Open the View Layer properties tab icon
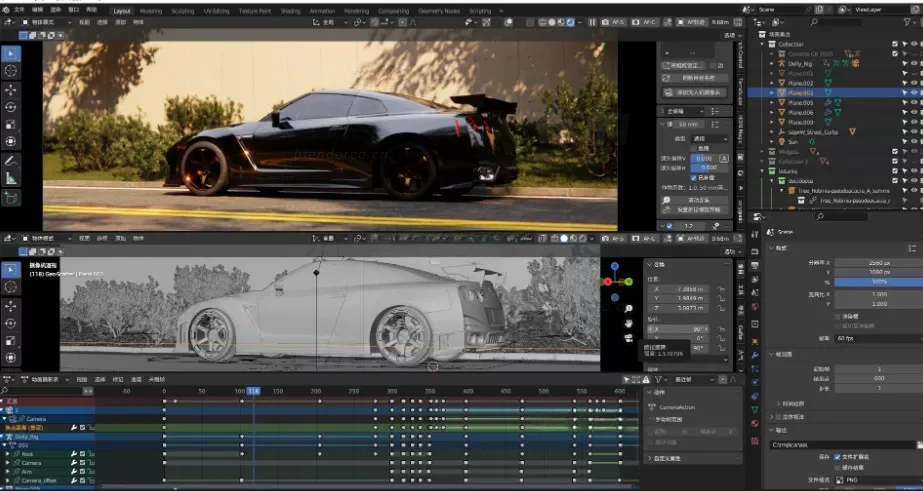This screenshot has width=923, height=491. point(755,278)
